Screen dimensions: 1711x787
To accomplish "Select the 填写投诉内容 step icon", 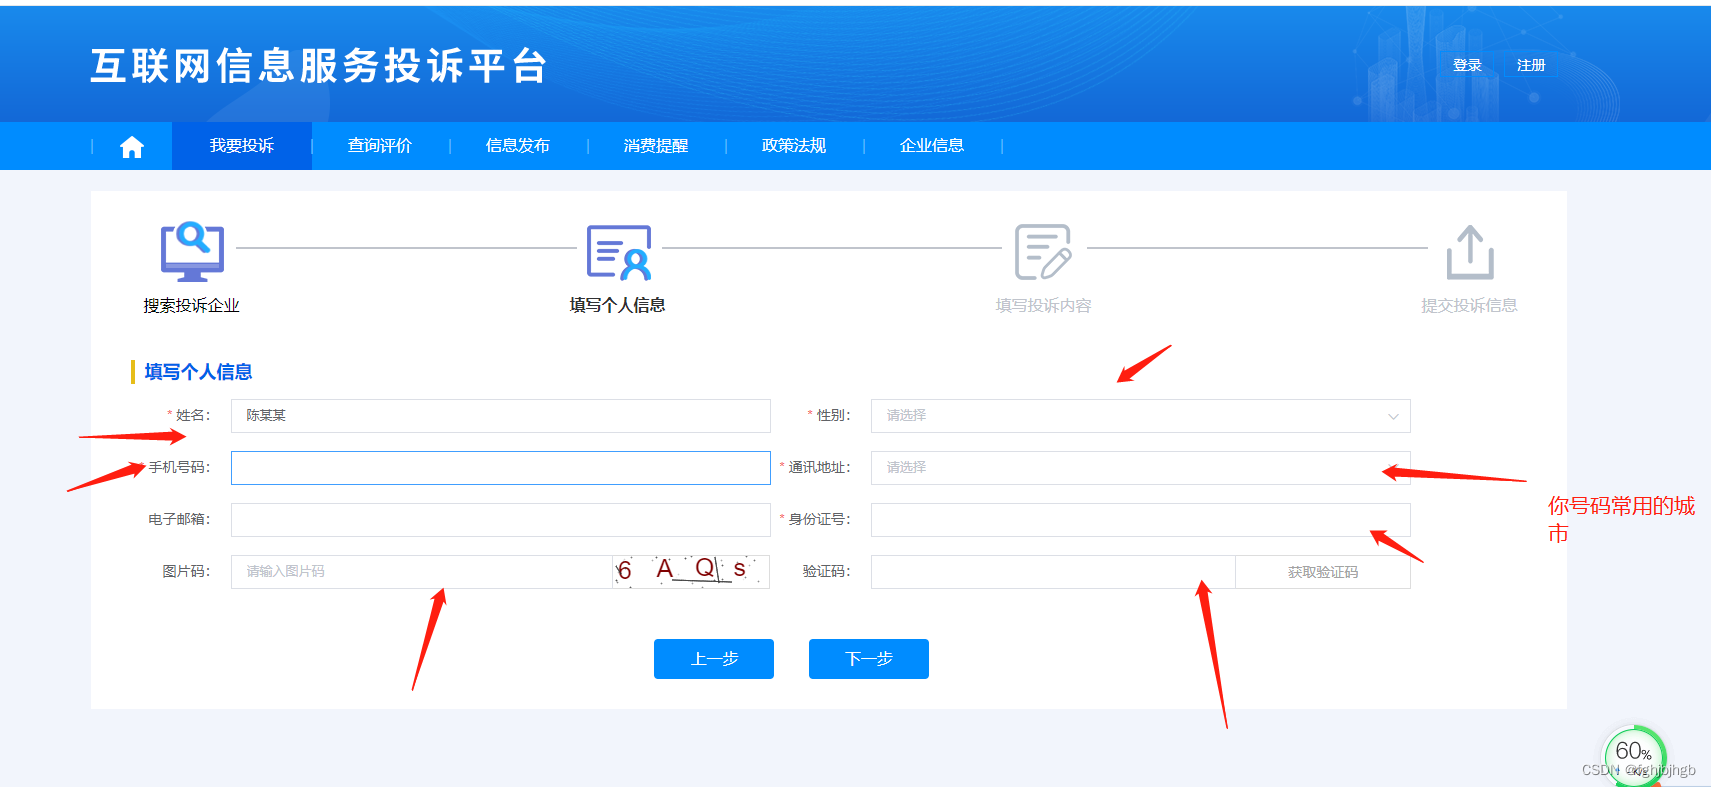I will (x=1043, y=252).
